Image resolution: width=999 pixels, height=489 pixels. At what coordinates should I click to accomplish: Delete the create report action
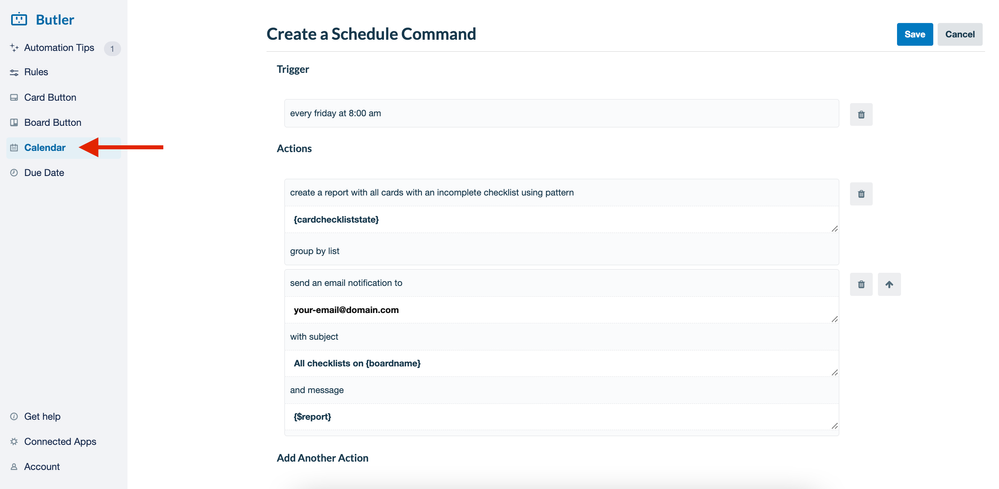pos(861,194)
